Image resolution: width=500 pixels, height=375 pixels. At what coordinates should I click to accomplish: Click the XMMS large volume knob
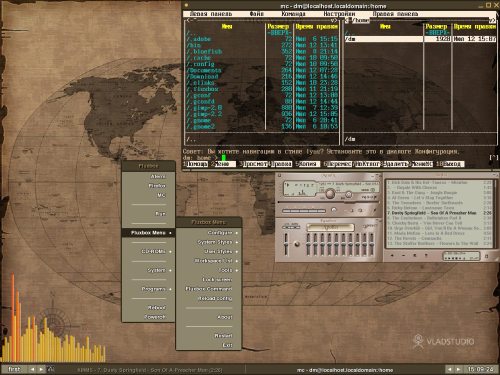click(330, 194)
